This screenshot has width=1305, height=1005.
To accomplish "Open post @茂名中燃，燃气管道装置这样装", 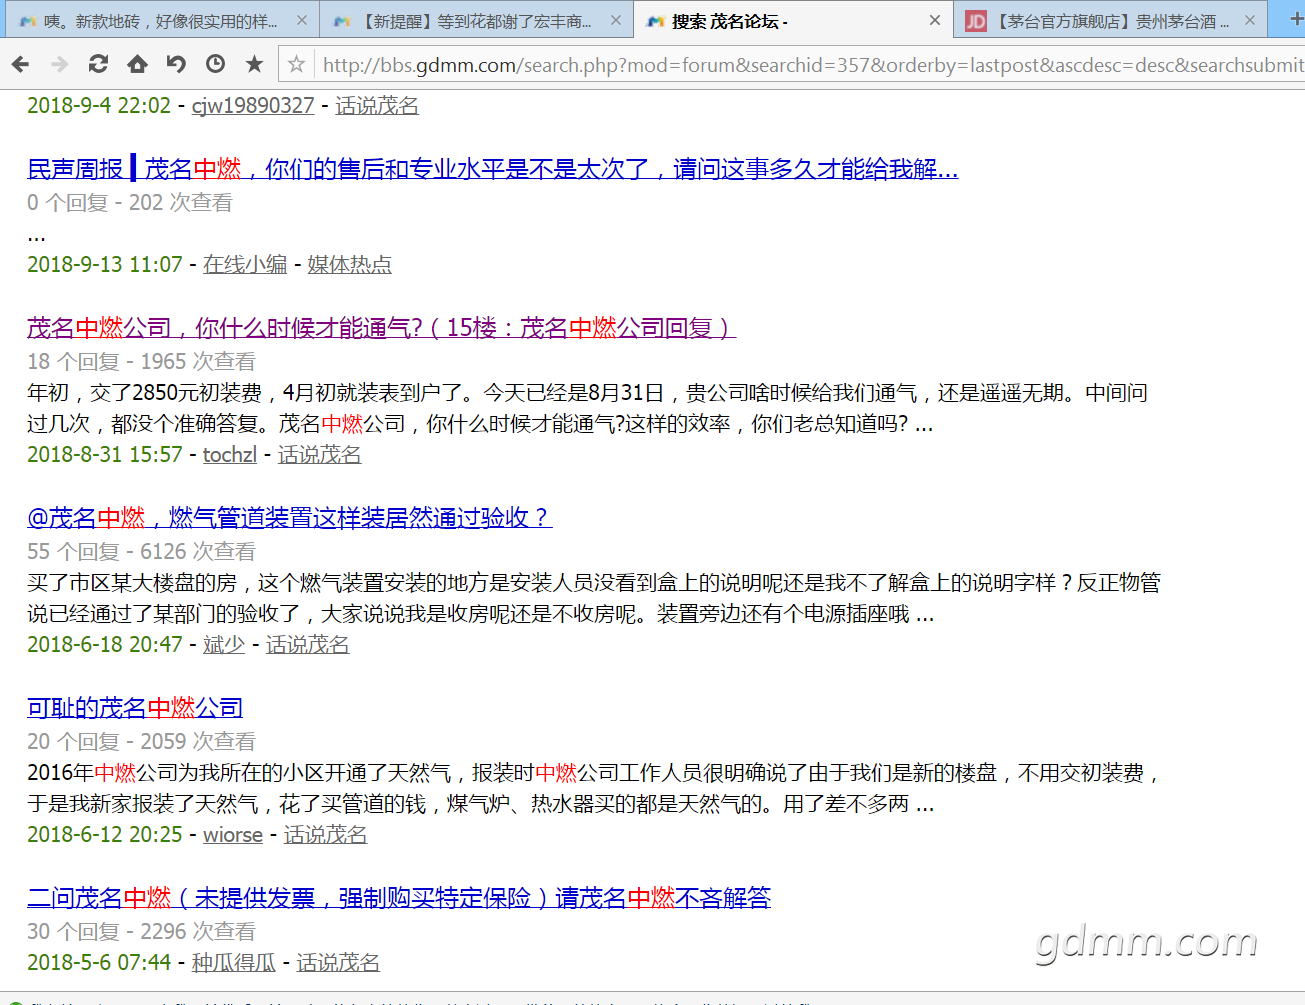I will point(289,518).
